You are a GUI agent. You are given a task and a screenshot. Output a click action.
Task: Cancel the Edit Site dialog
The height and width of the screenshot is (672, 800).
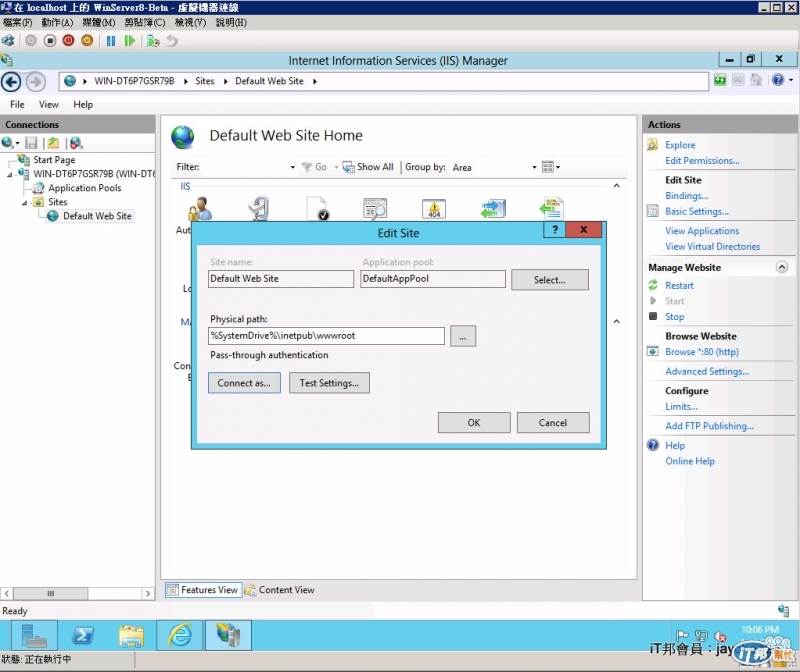coord(553,422)
